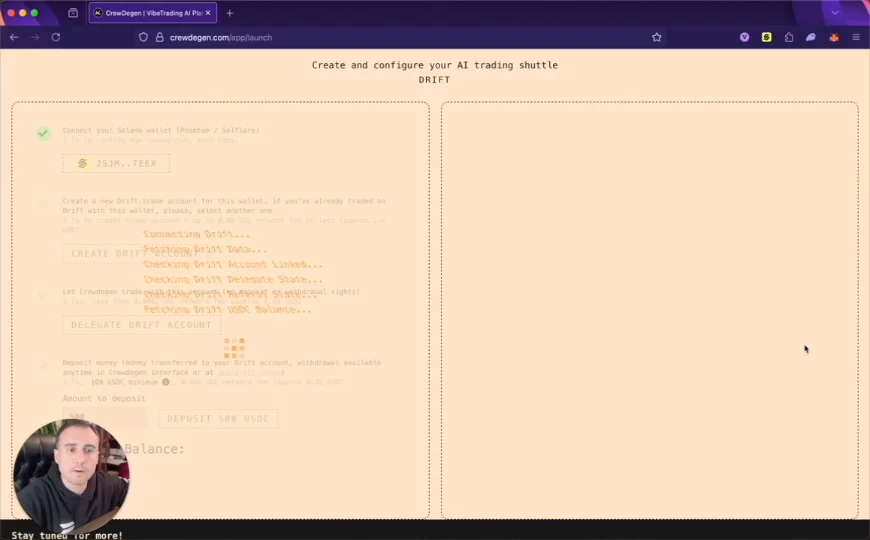Click the DRIFT heading text
Screen dimensions: 870x540
[434, 79]
